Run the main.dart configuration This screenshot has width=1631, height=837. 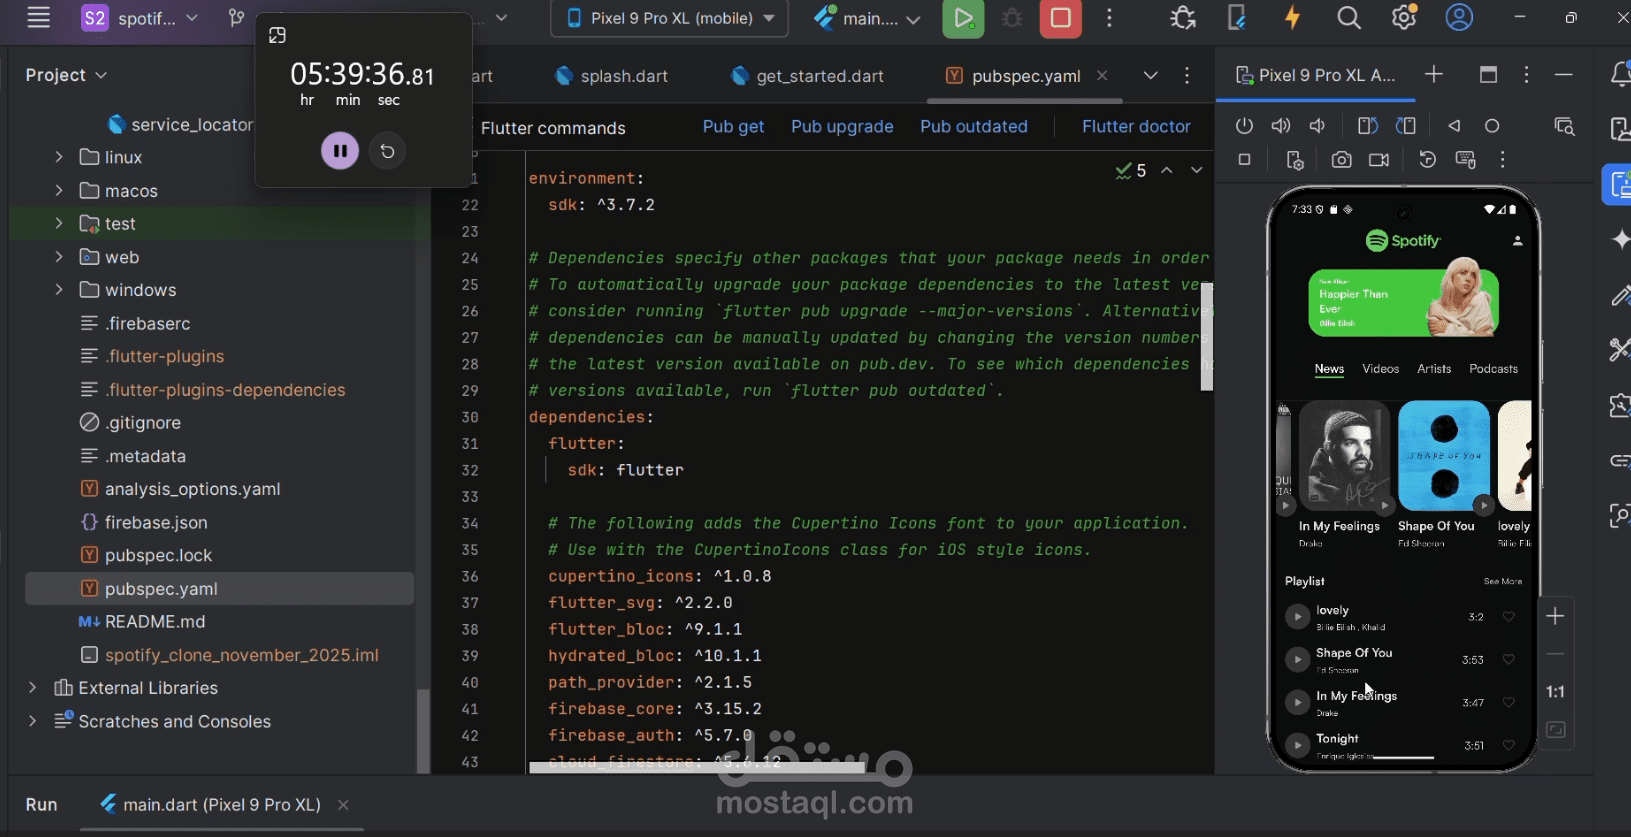tap(963, 18)
